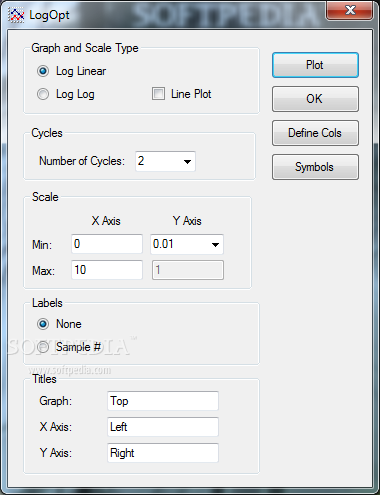
Task: Click the Y Axis title field containing Right
Action: [x=163, y=453]
